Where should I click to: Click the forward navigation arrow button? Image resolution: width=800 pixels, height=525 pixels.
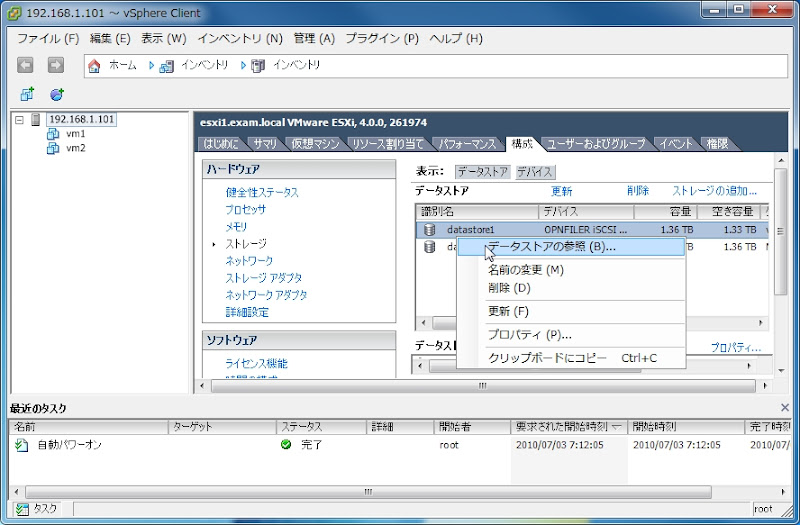click(56, 65)
